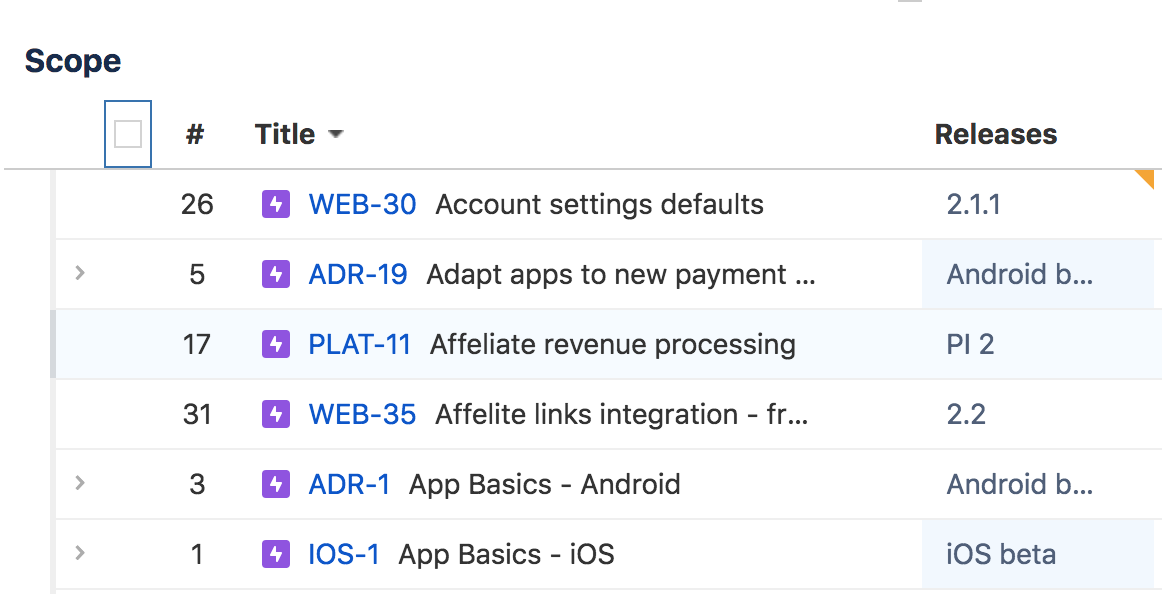Expand the IOS-1 App Basics row
This screenshot has width=1162, height=594.
80,553
